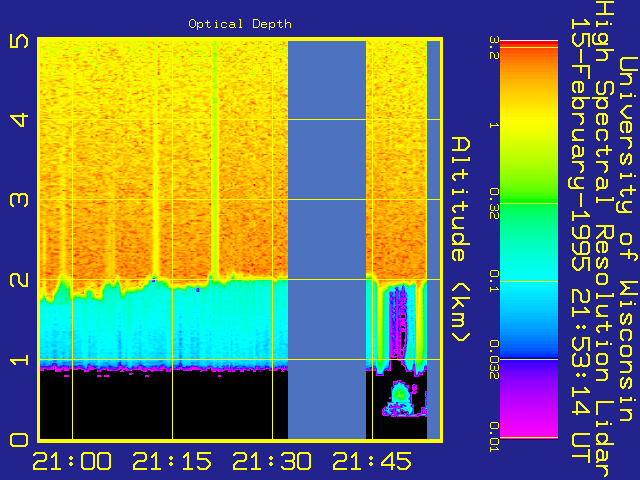Screen dimensions: 640x480
Task: Click the altitude axis label 0
Action: click(19, 440)
